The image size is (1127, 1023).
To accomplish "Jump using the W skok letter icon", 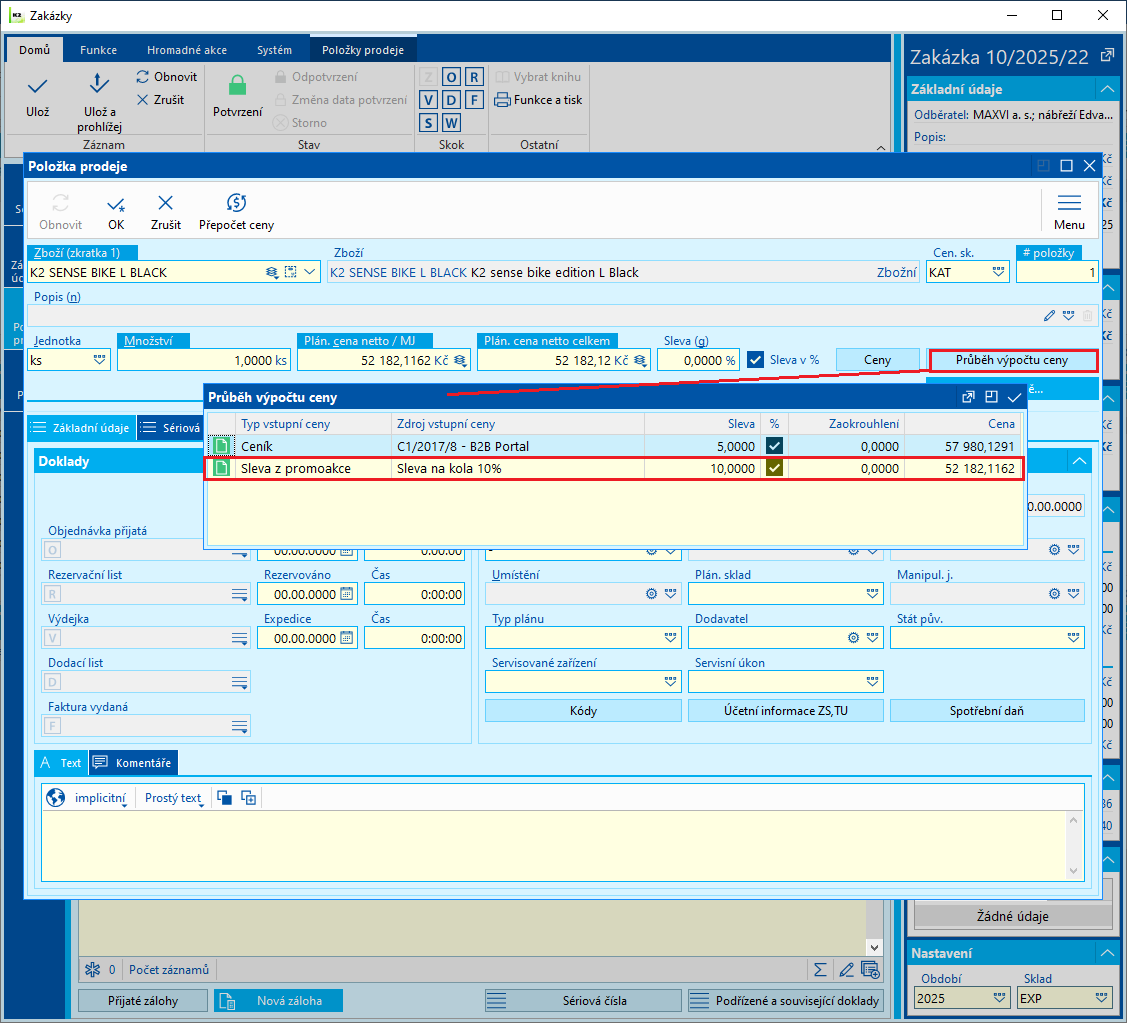I will click(451, 123).
